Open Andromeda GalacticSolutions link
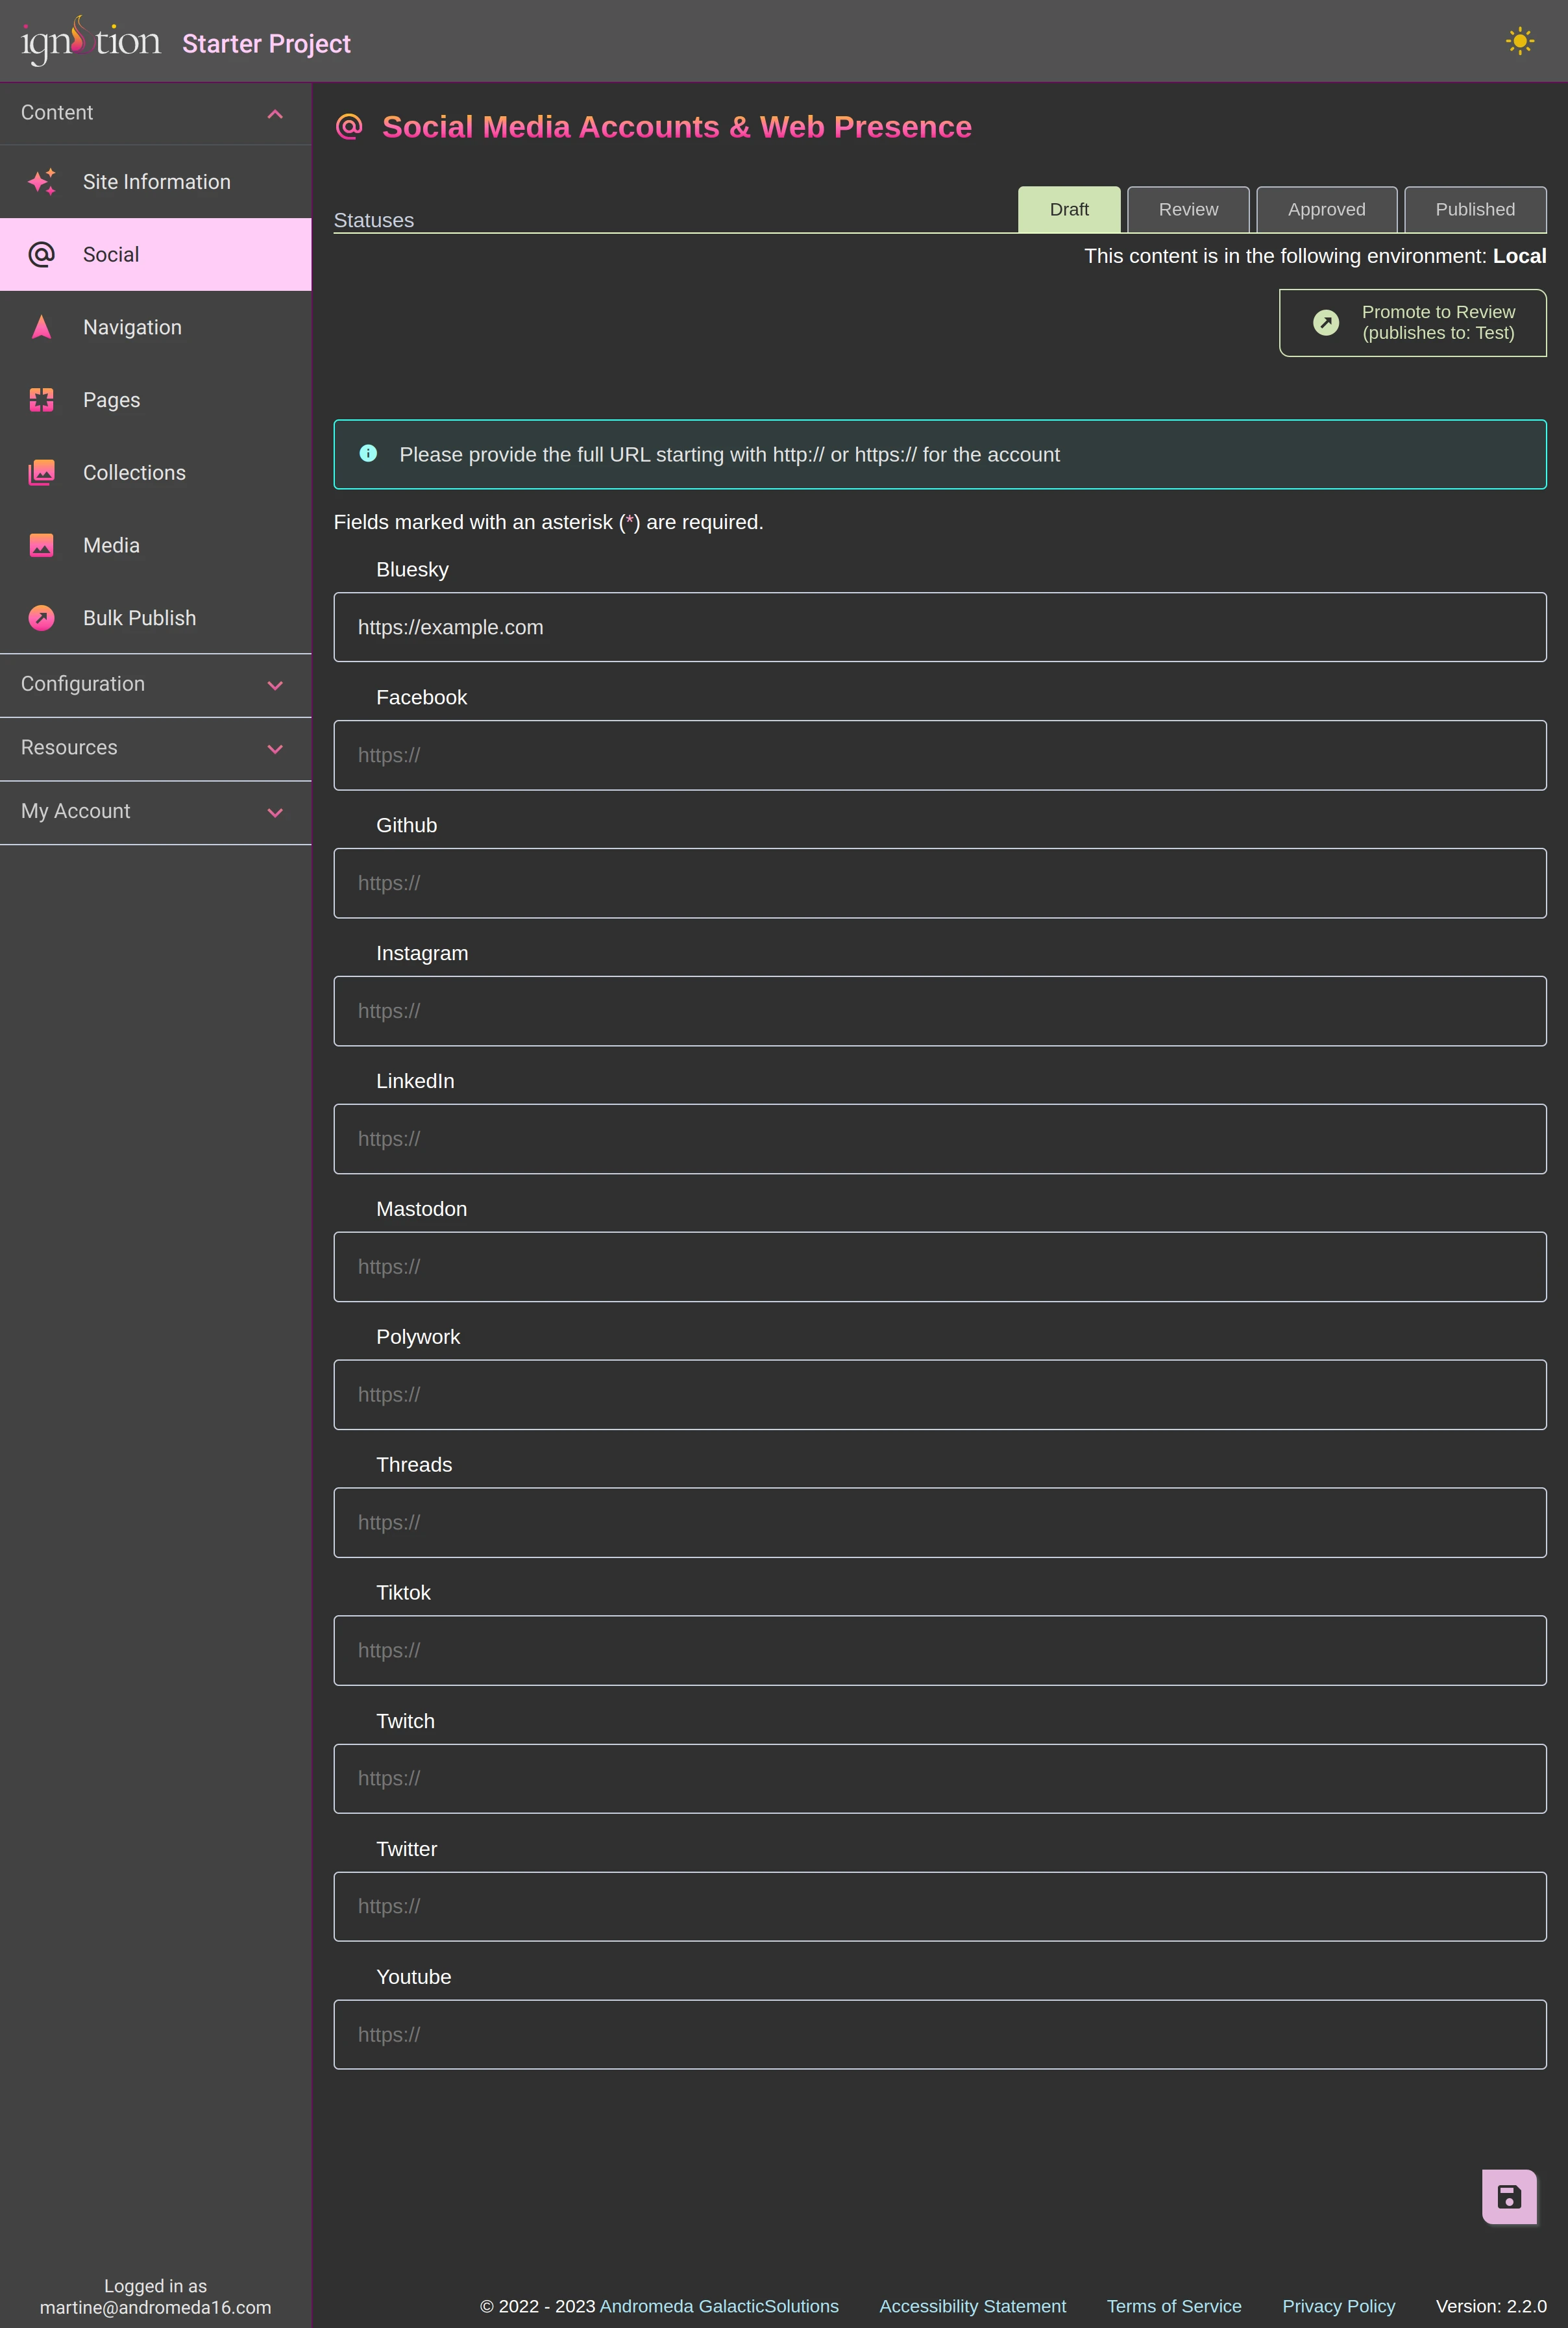Viewport: 1568px width, 2328px height. [x=719, y=2306]
